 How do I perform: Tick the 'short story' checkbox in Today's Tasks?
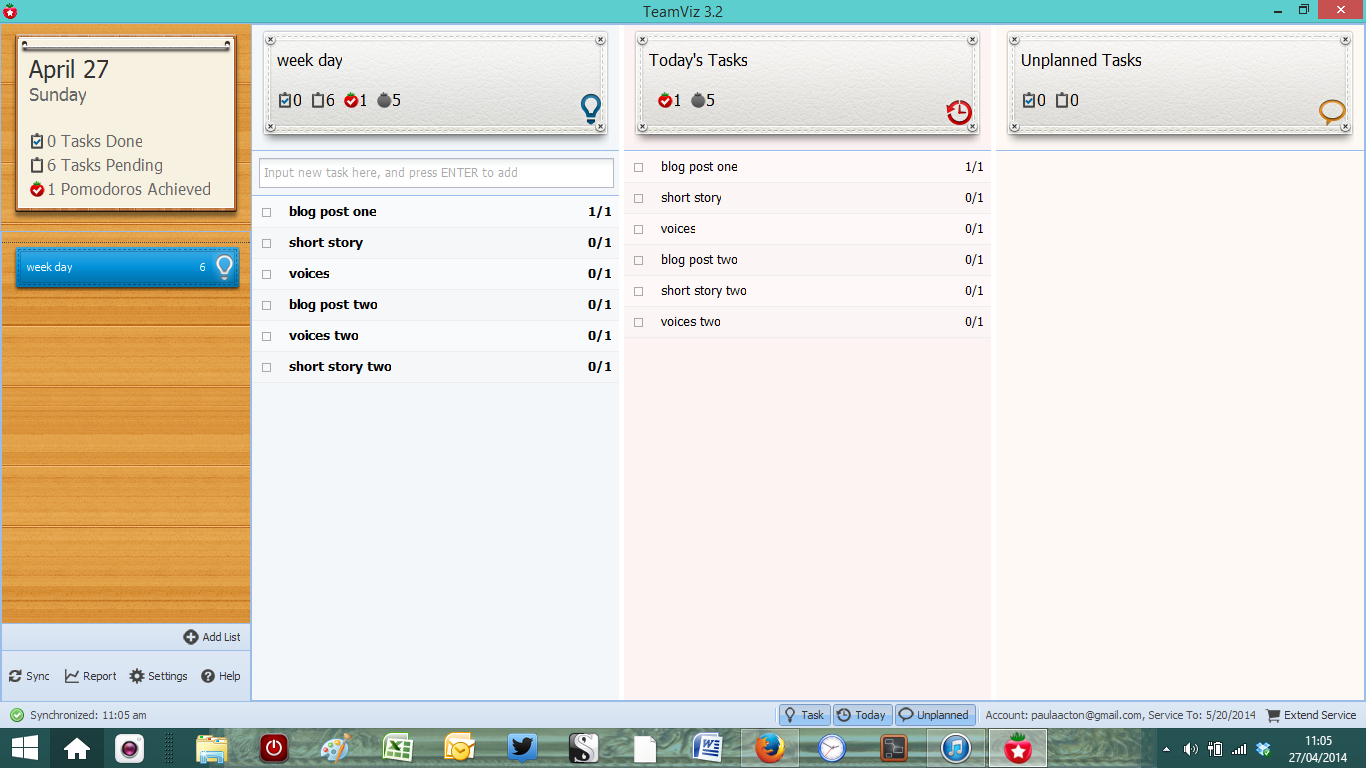click(639, 198)
